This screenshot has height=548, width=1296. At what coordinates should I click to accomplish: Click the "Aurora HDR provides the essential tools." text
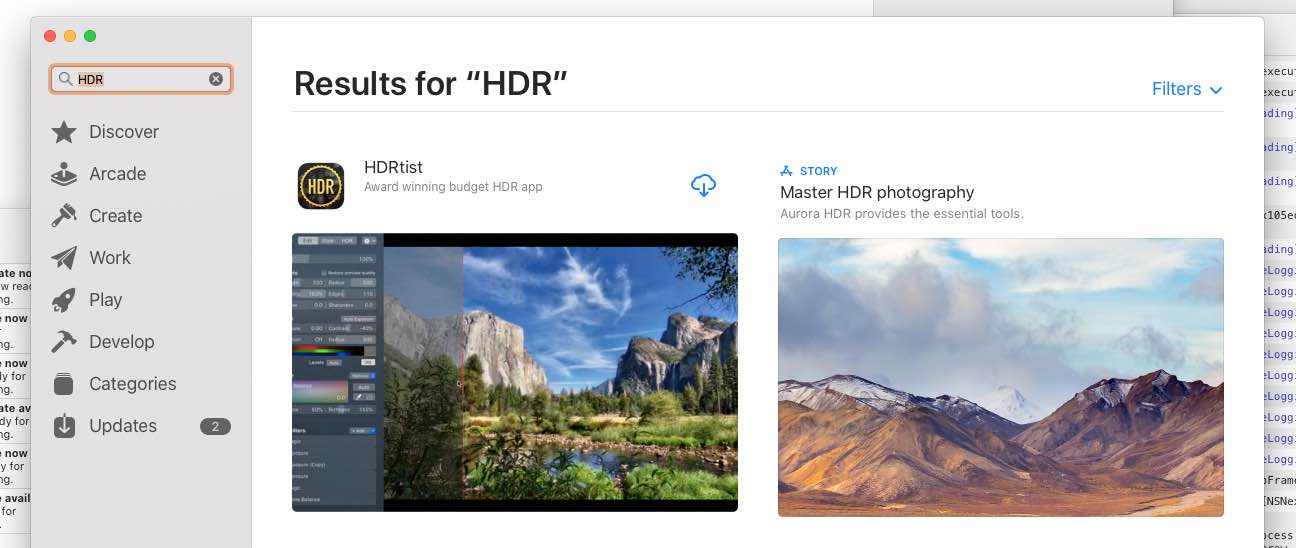pyautogui.click(x=902, y=214)
